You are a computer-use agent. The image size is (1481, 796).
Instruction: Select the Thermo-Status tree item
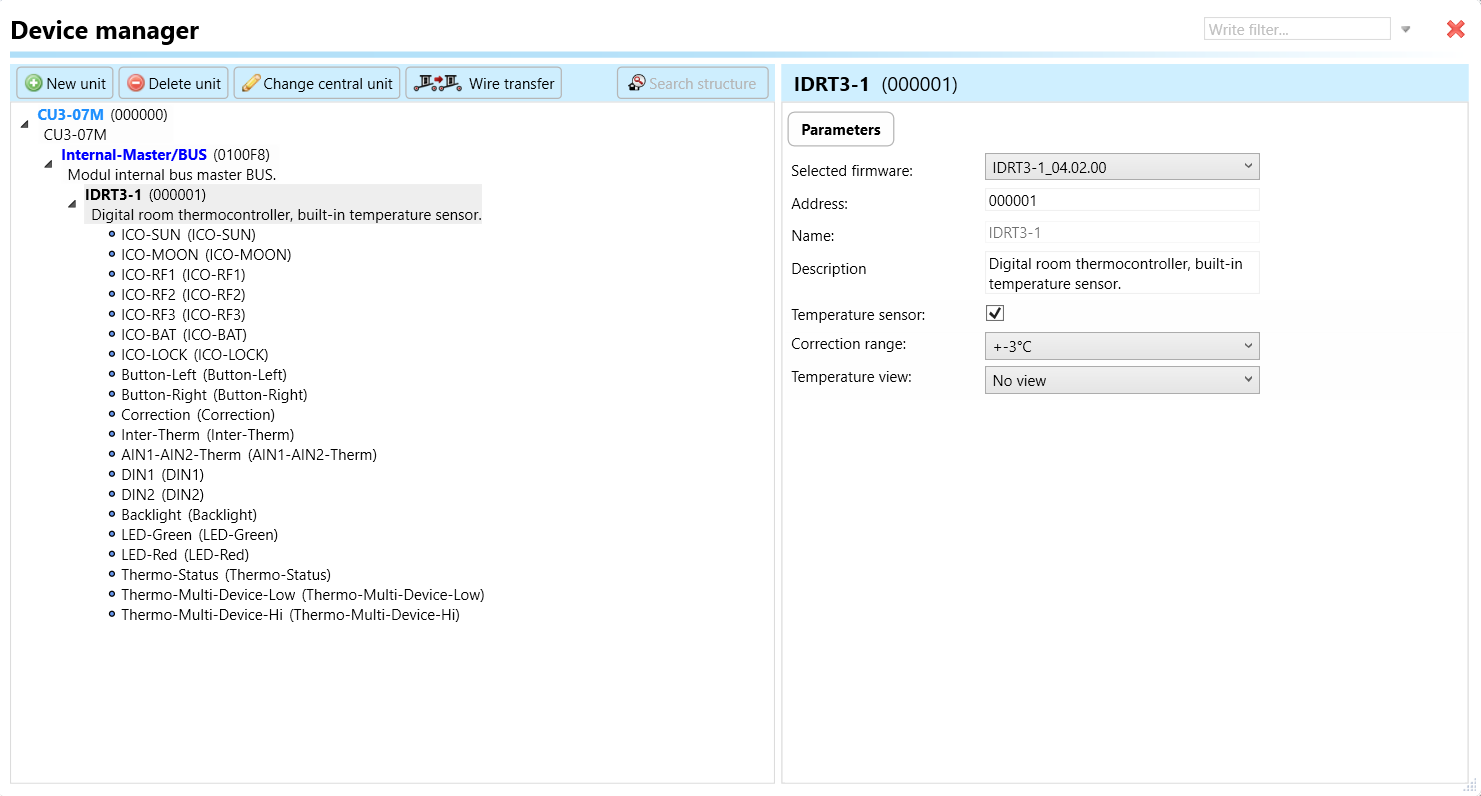(x=225, y=575)
